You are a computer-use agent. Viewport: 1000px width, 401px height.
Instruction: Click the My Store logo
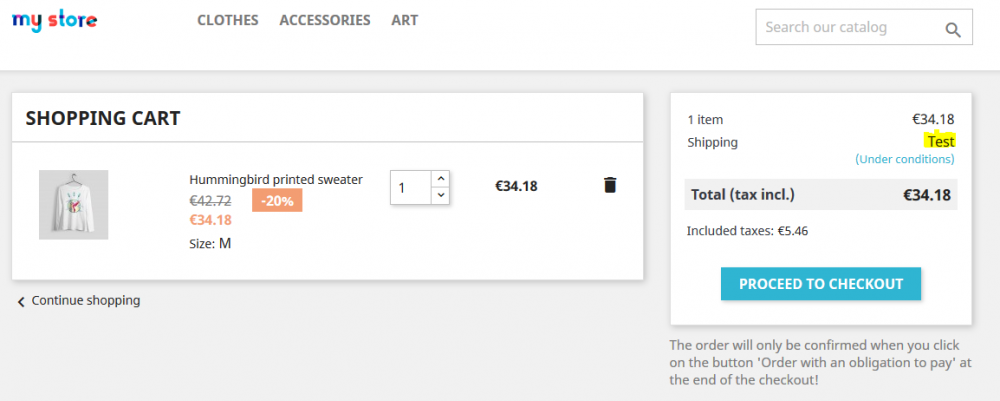point(54,21)
